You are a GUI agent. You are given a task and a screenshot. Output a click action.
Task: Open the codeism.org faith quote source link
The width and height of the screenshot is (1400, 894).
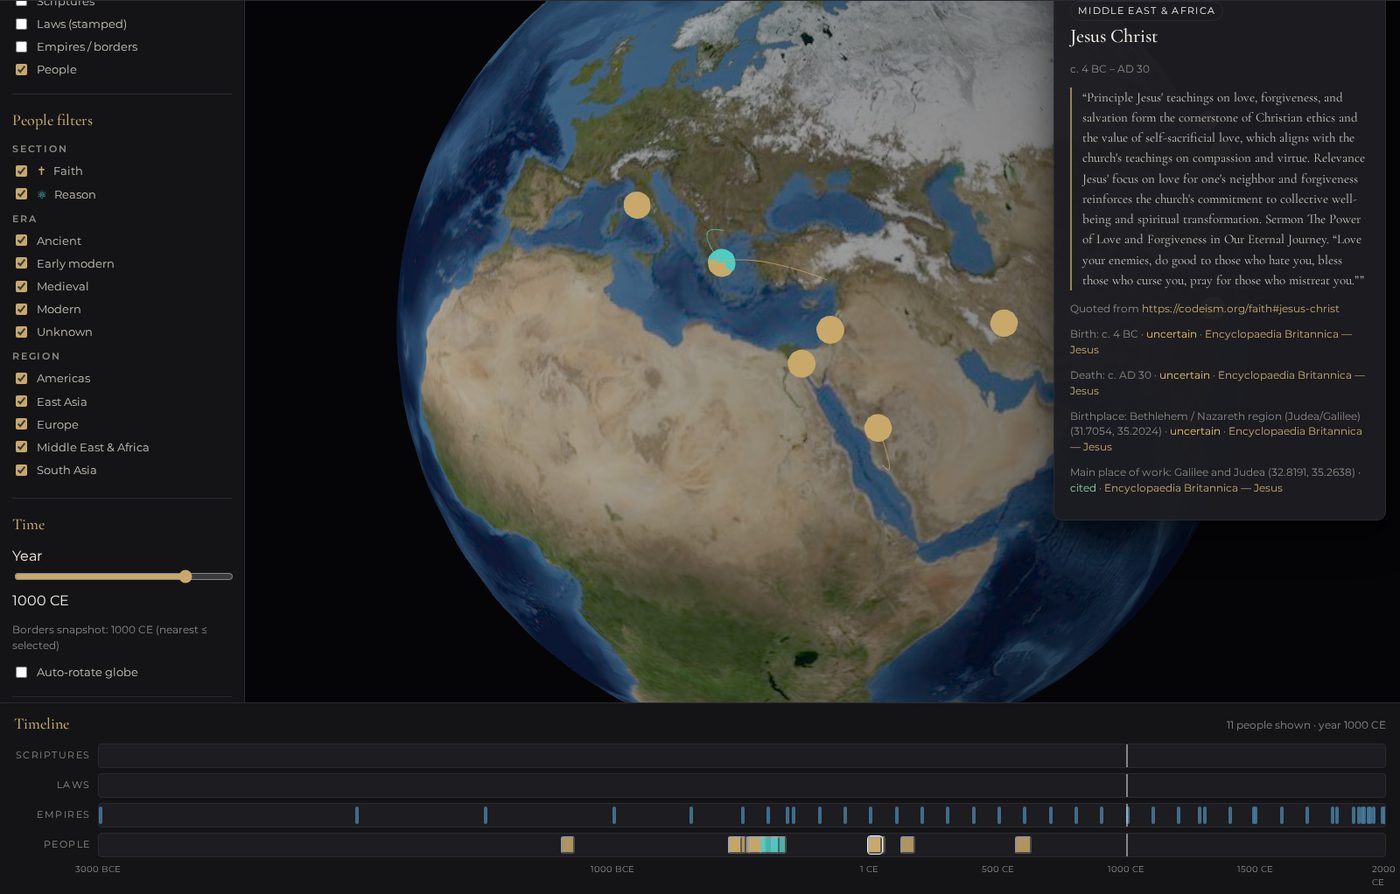pyautogui.click(x=1240, y=309)
